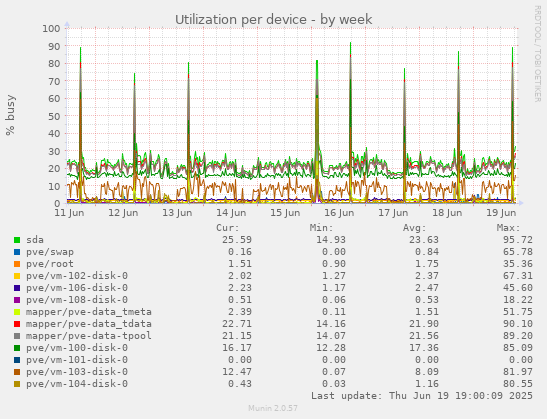Screen dimensions: 547x419
Task: Click pve/root max value 35.36
Action: 518,264
